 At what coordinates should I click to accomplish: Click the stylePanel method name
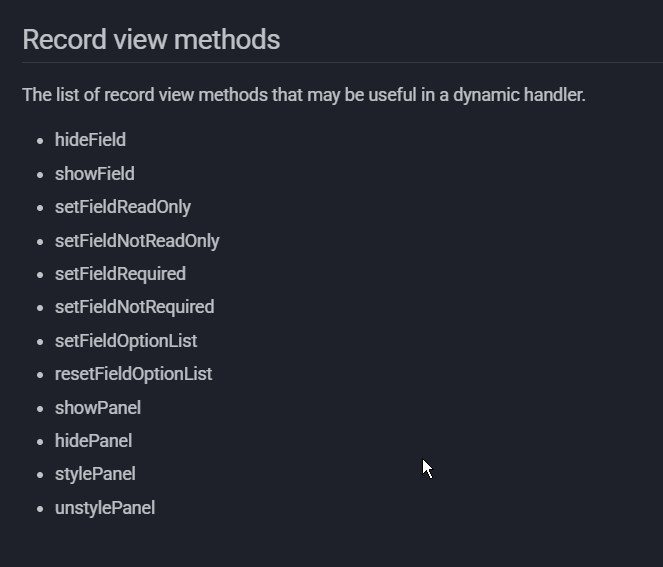click(95, 474)
